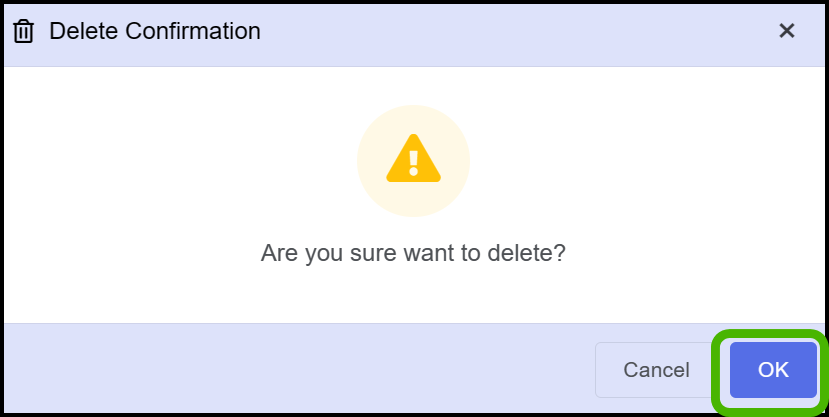The image size is (829, 417).
Task: Click the "Are you sure want to delete?" message
Action: [x=413, y=253]
